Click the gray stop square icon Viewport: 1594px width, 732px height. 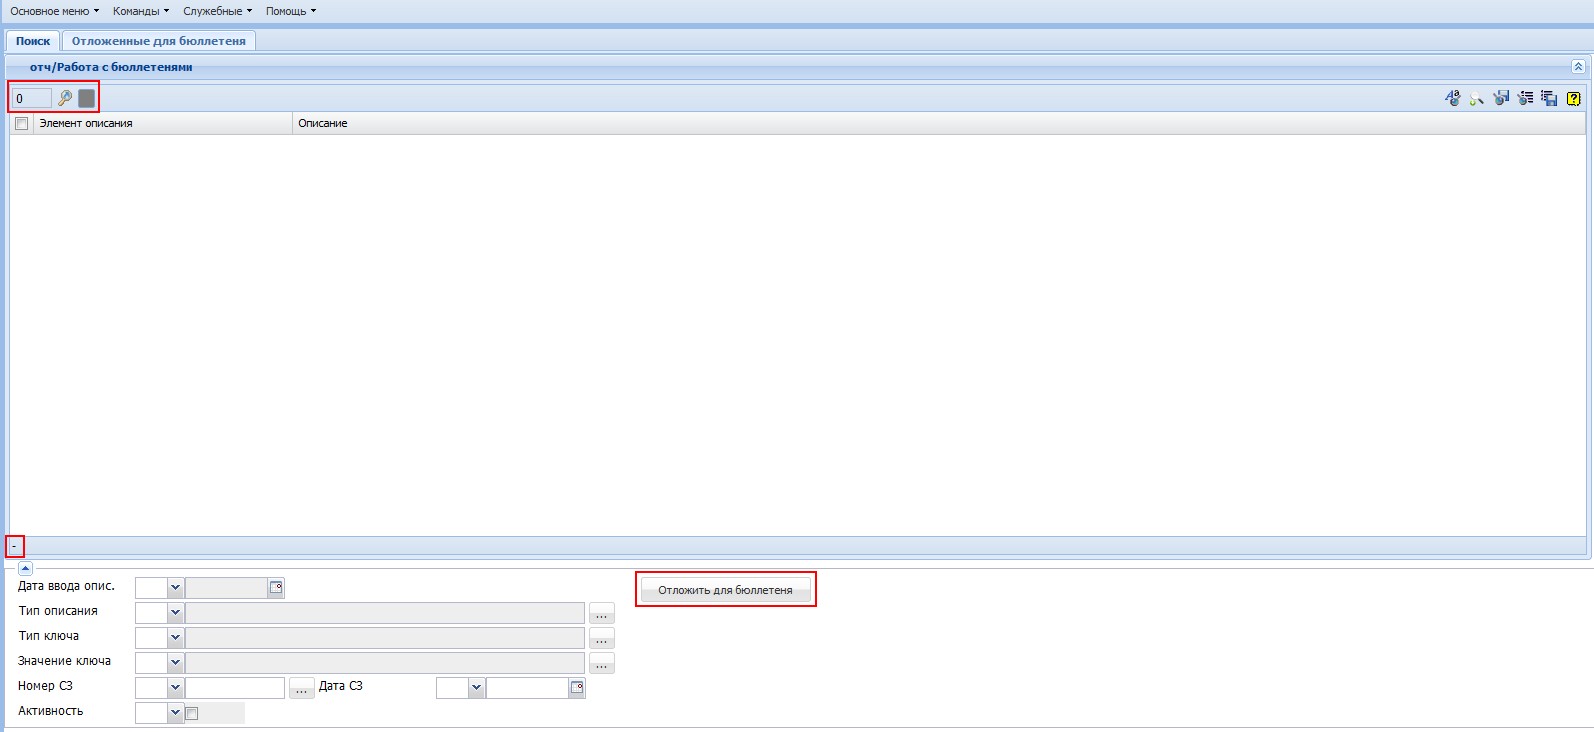pyautogui.click(x=87, y=98)
